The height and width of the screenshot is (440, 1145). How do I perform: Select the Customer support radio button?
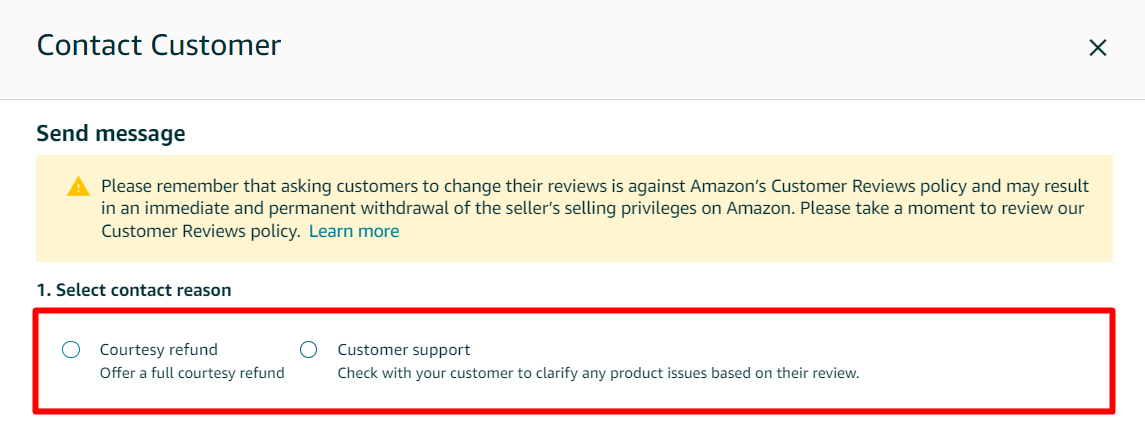click(309, 349)
